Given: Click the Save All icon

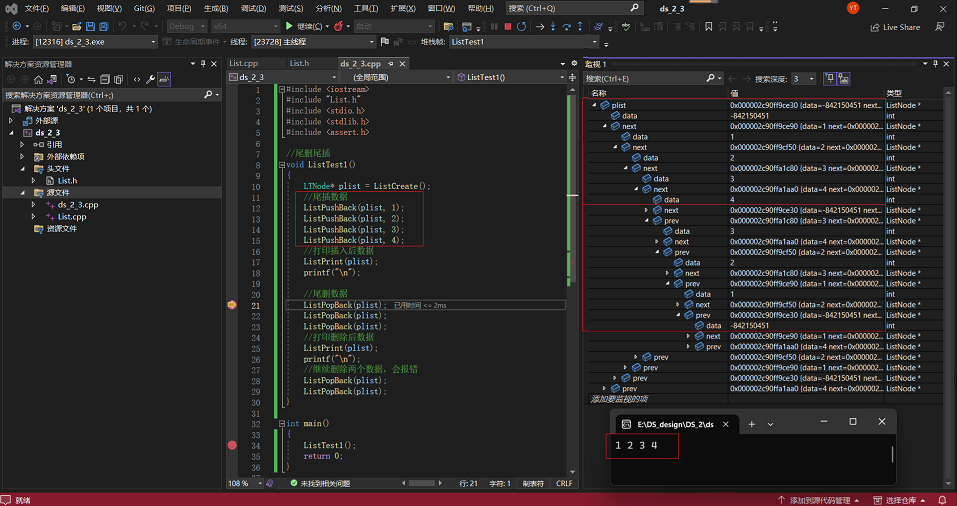Looking at the screenshot, I should click(104, 26).
